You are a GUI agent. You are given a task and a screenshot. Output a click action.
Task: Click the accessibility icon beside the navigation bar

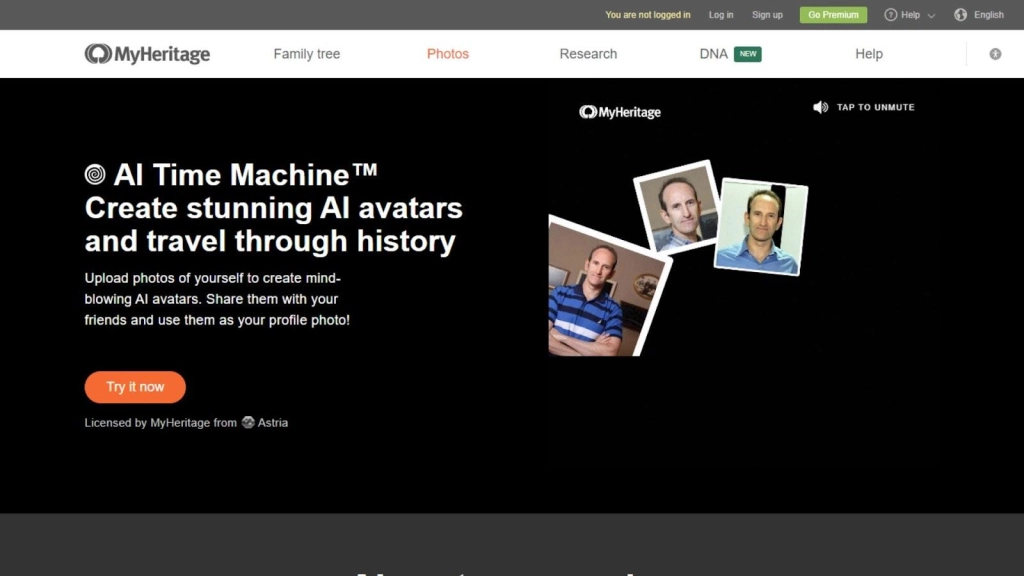point(995,54)
